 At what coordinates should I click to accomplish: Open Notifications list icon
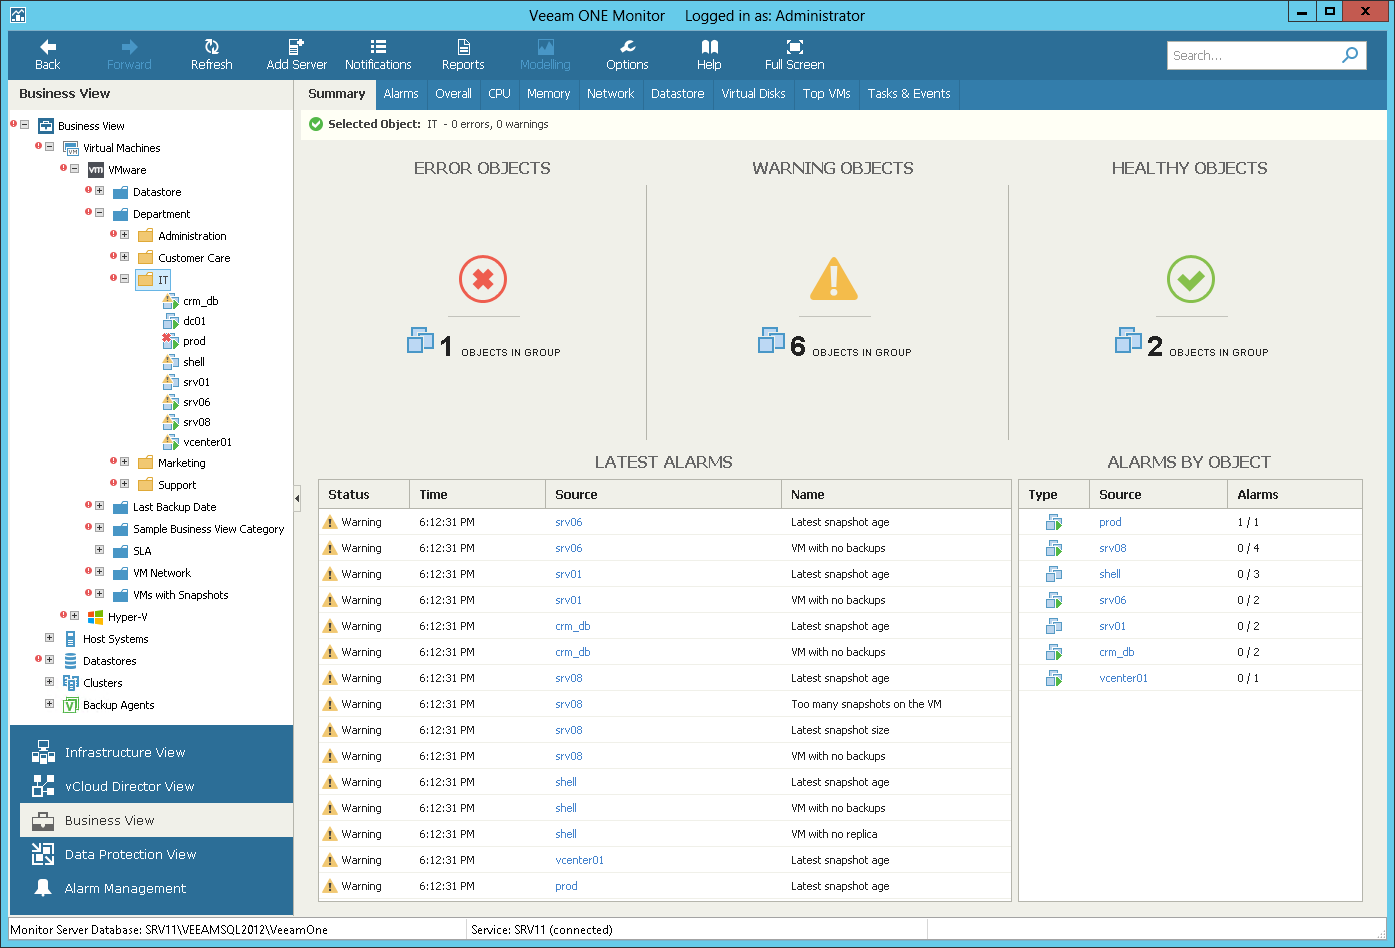(x=378, y=47)
